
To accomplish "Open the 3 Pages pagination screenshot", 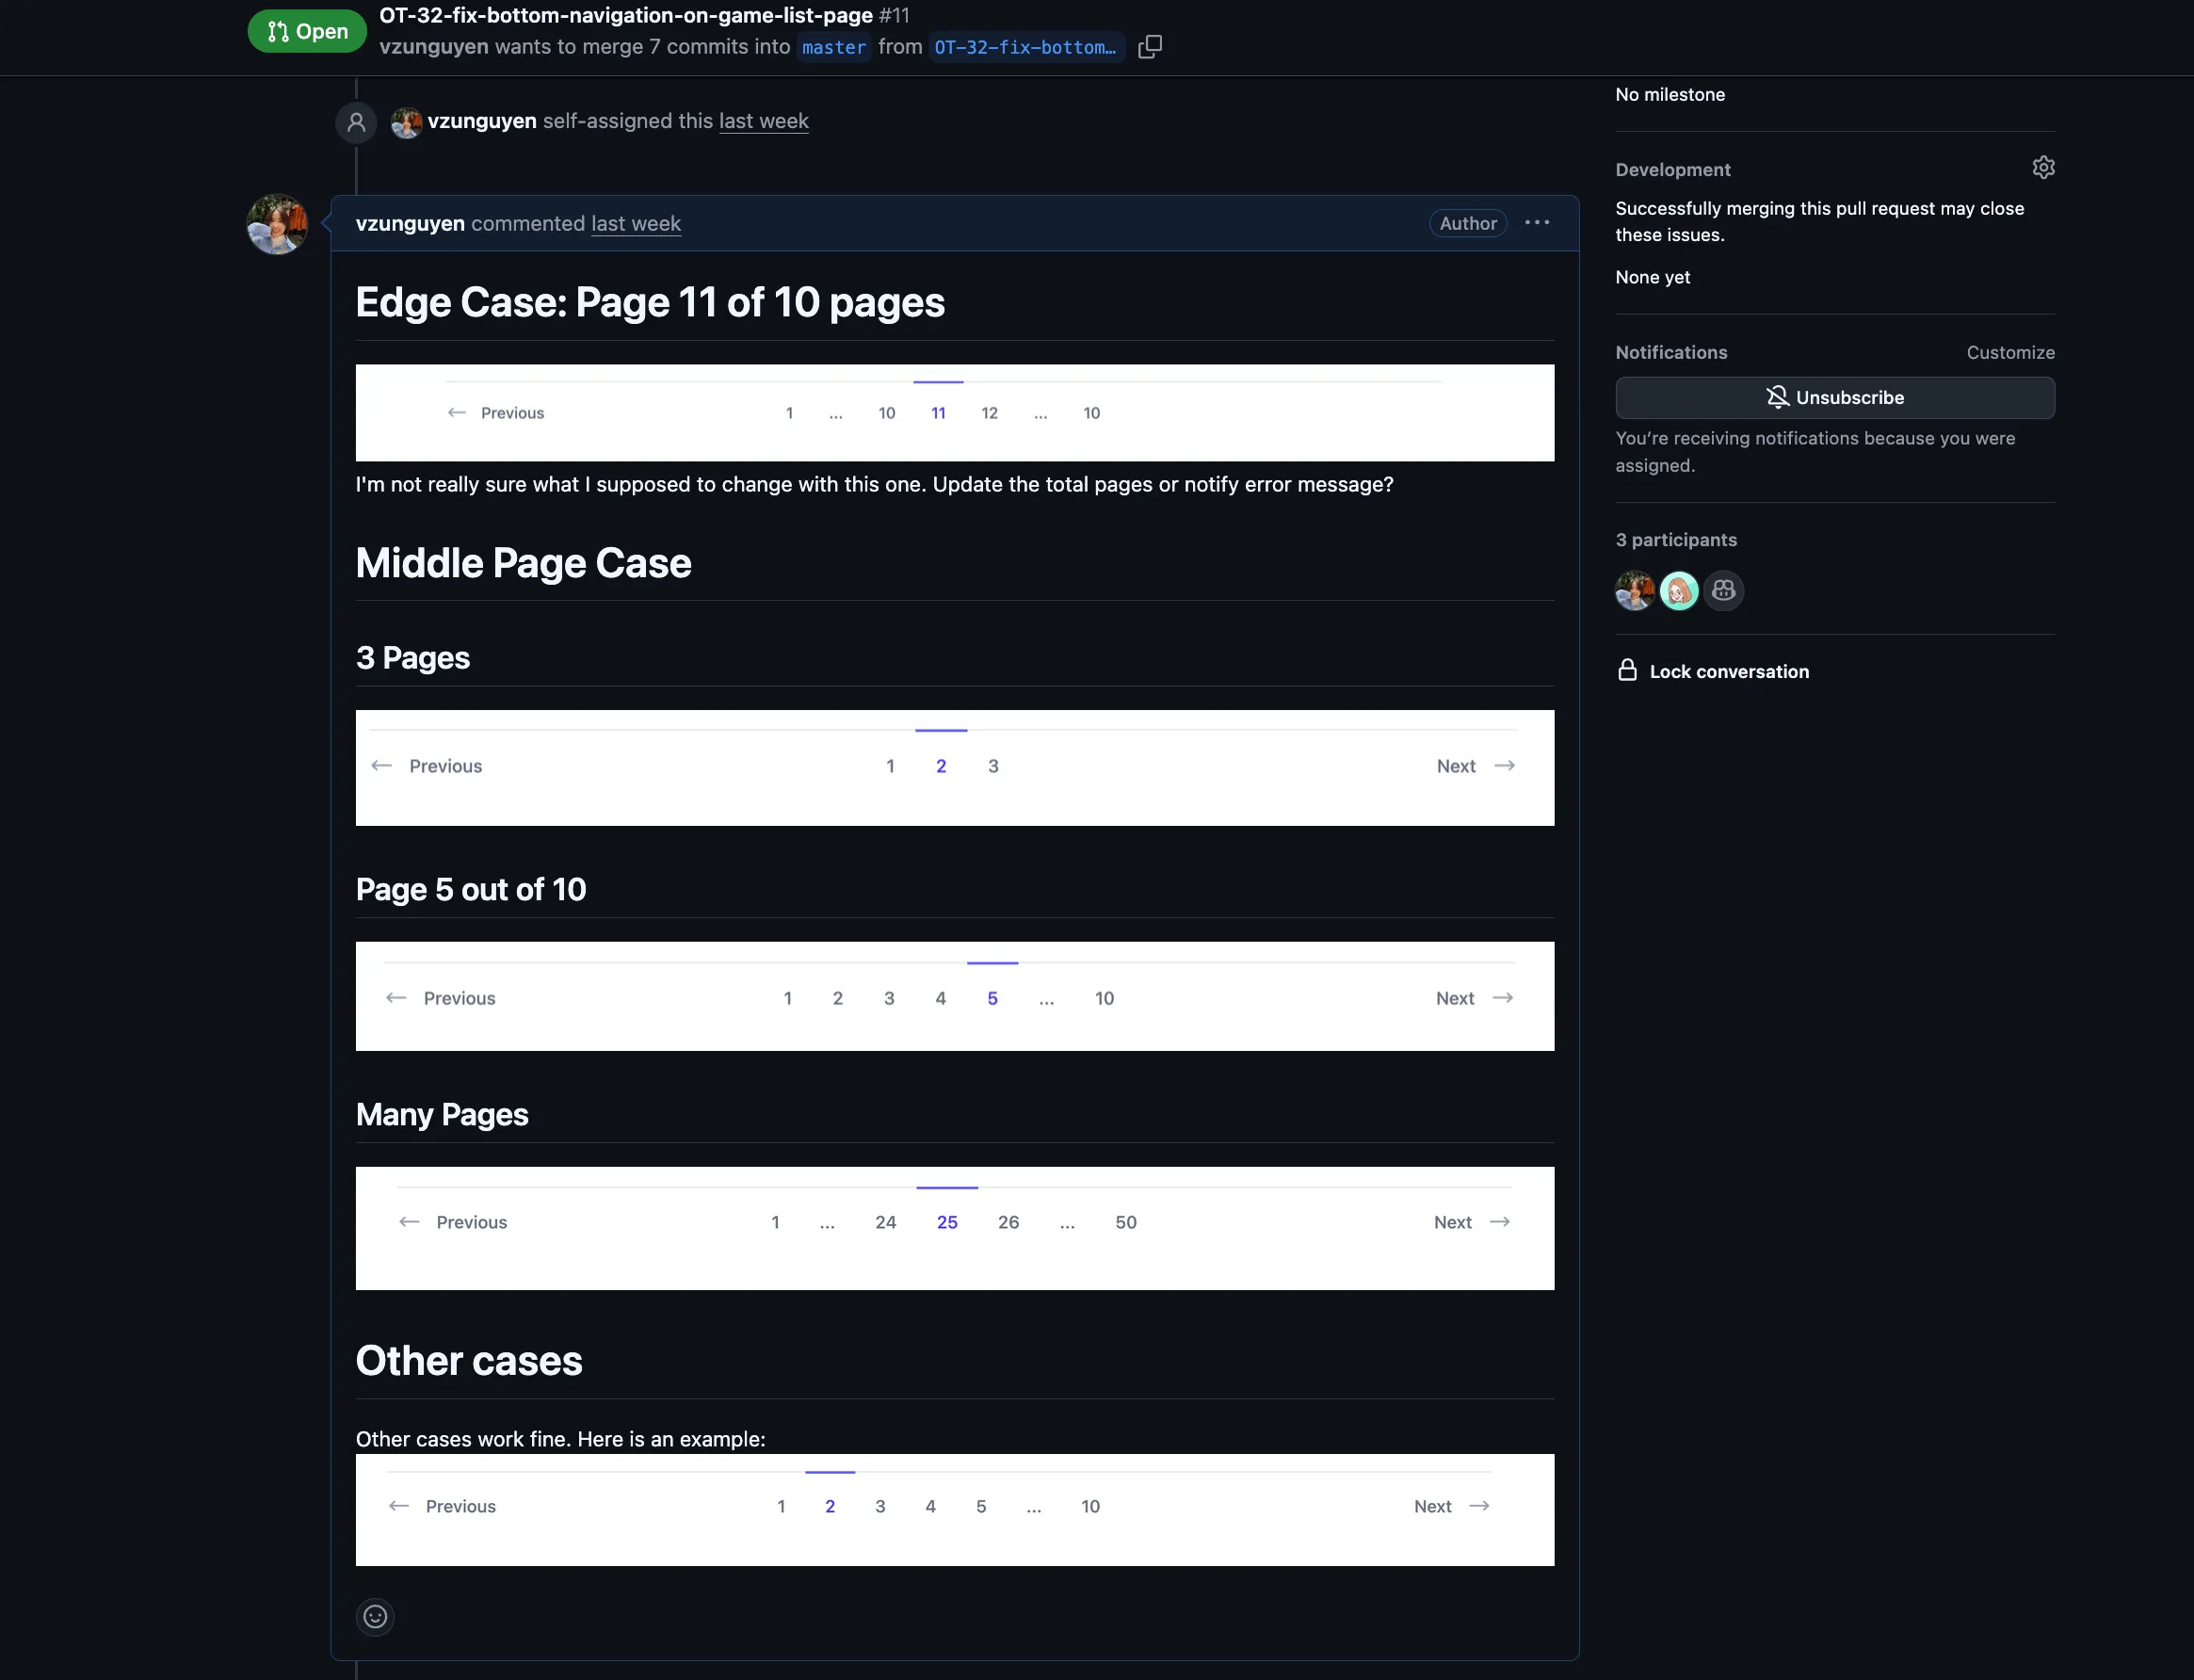I will (x=955, y=768).
